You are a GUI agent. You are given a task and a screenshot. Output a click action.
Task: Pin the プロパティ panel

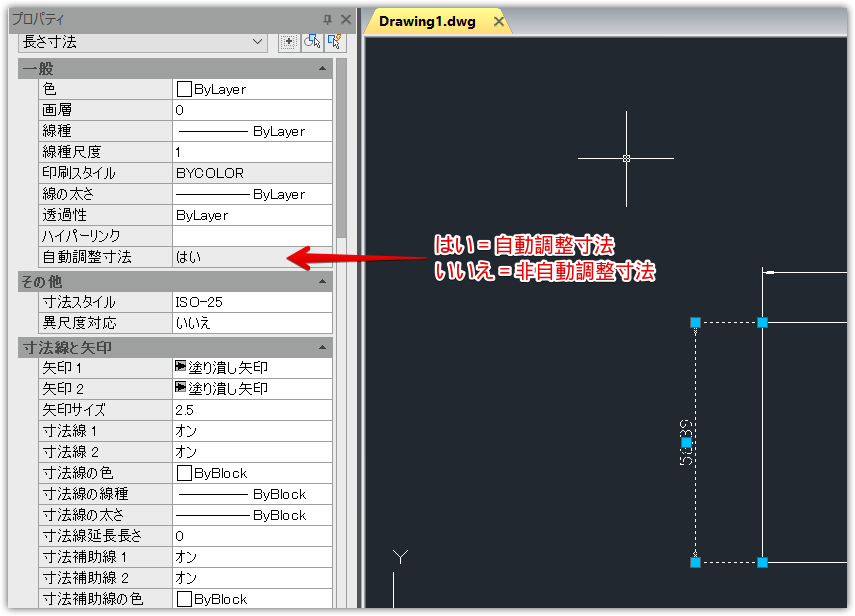pos(327,20)
